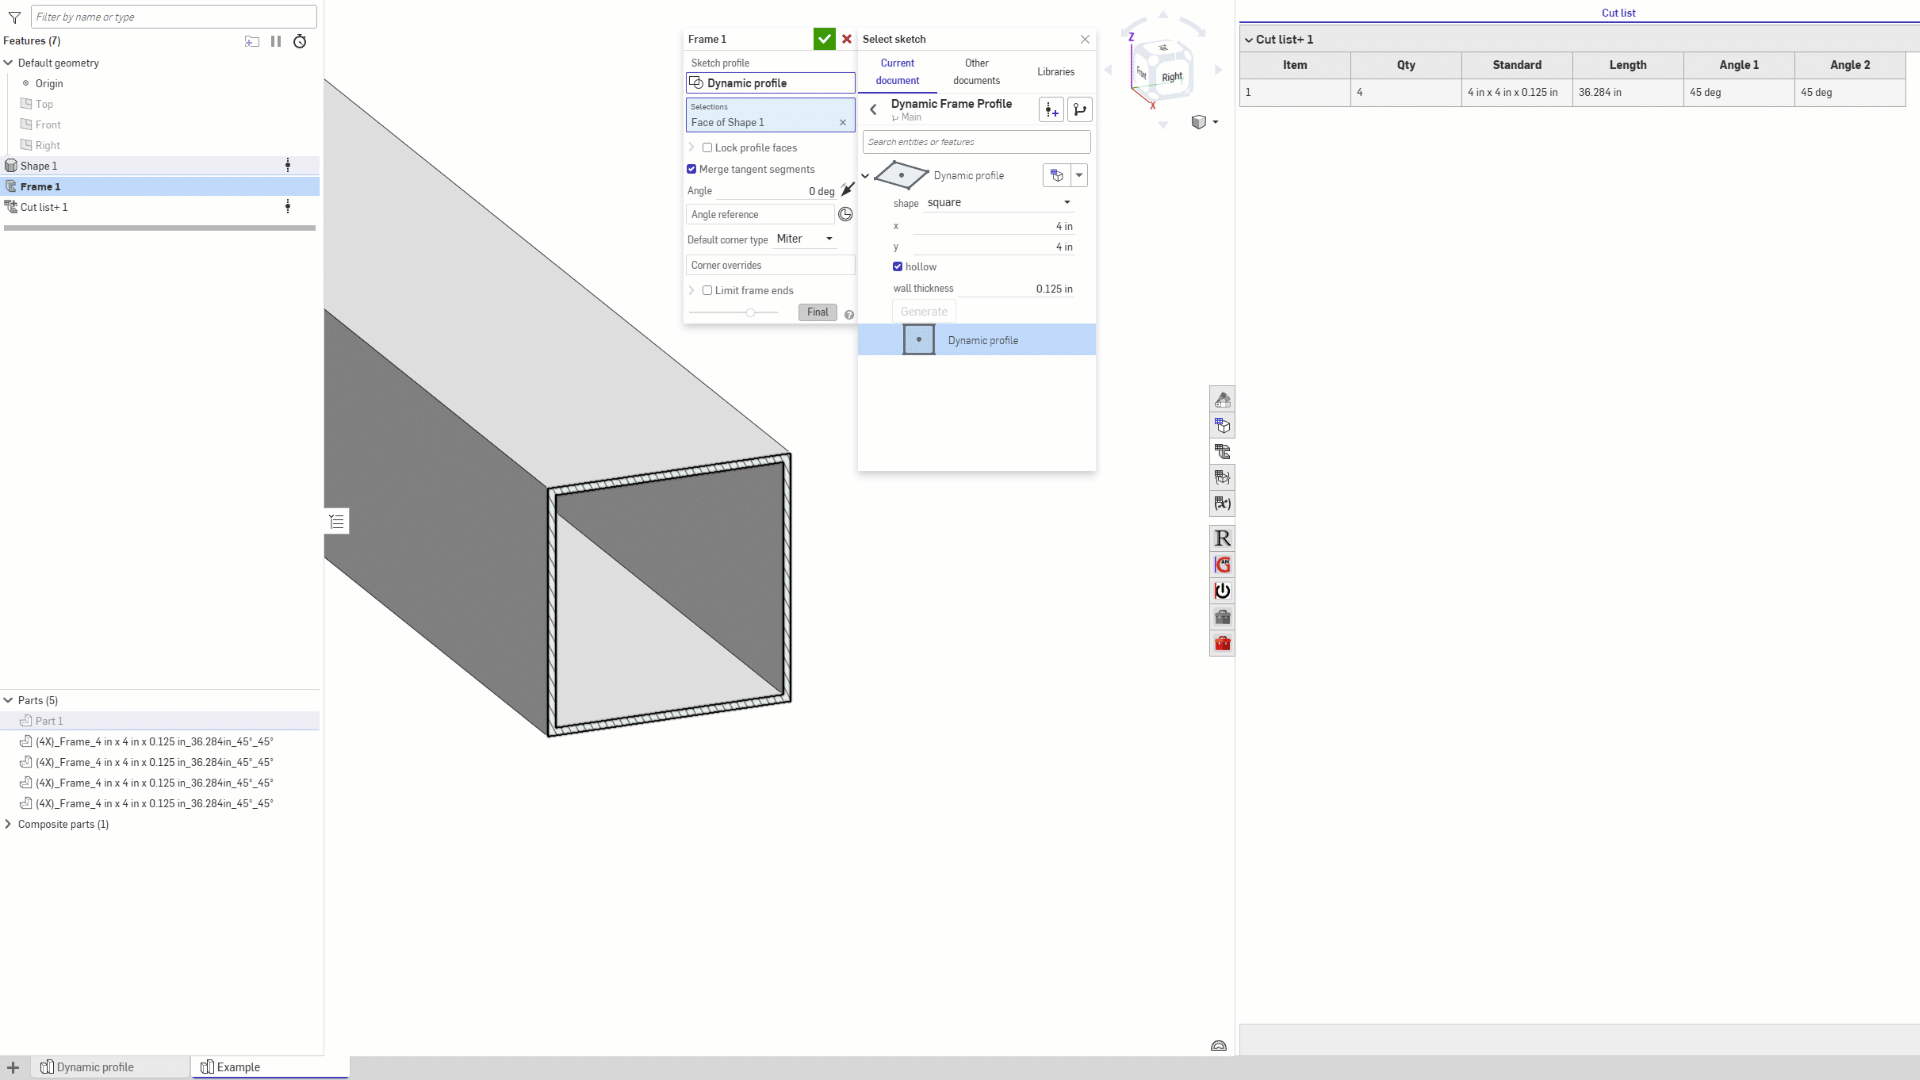This screenshot has height=1080, width=1920.
Task: Click the create version icon
Action: click(x=1051, y=110)
